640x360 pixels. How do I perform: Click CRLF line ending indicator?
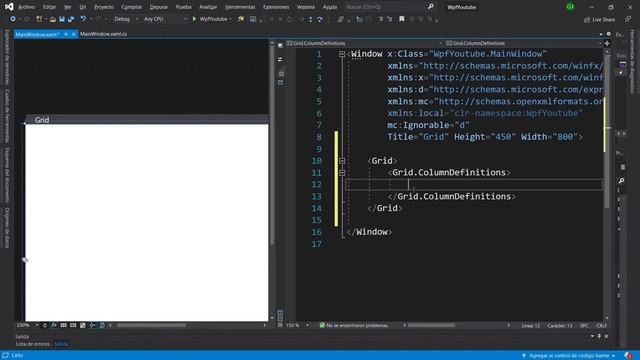coord(601,325)
